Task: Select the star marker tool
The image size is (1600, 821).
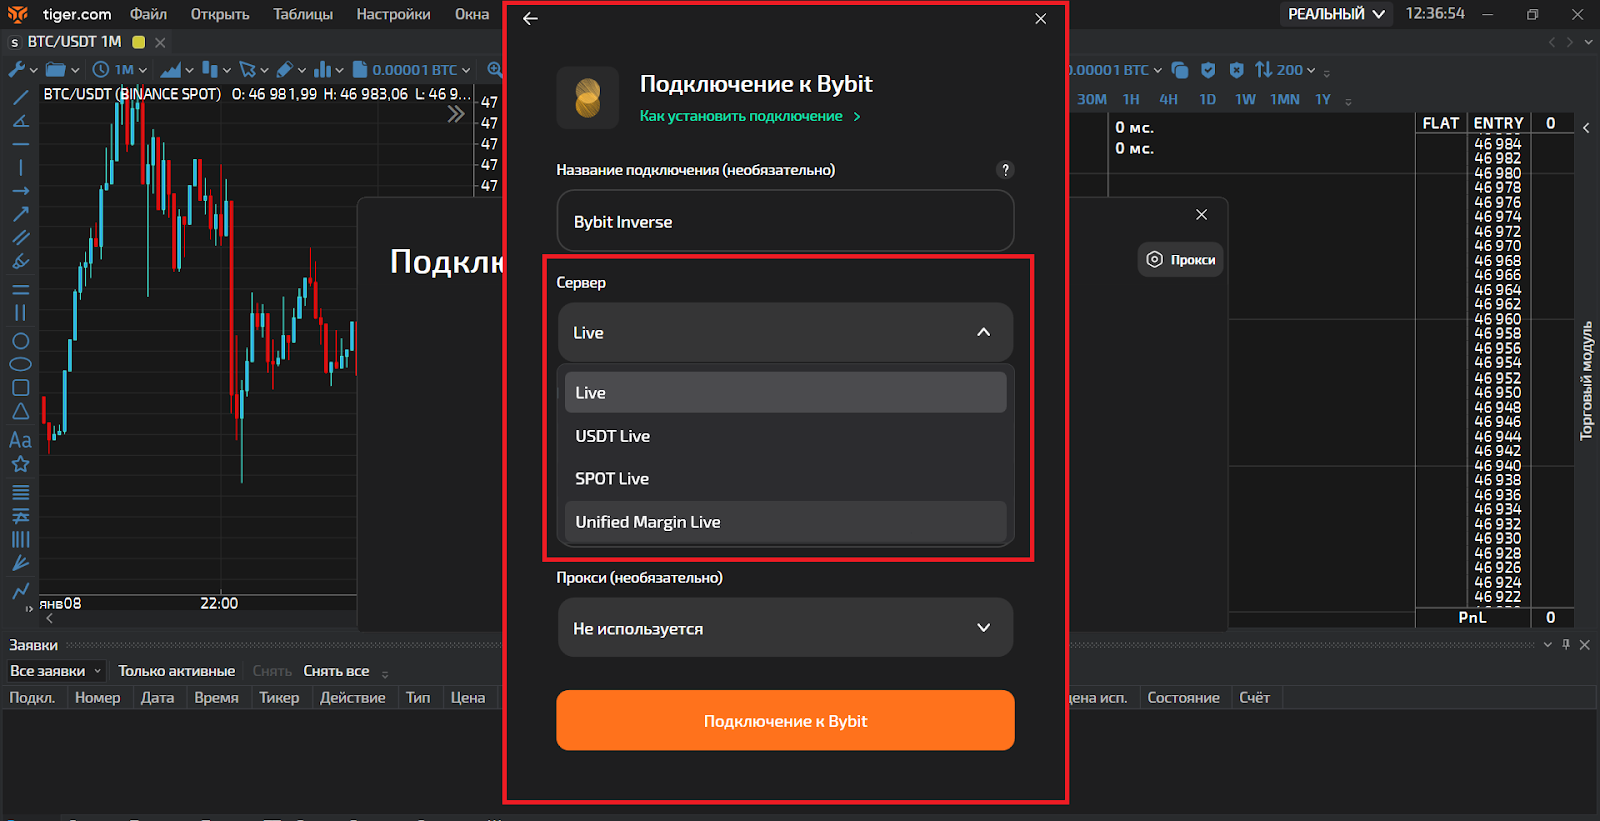Action: (20, 464)
